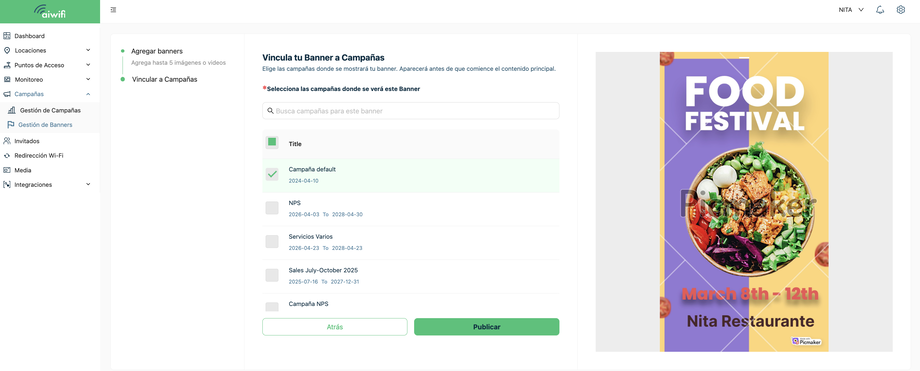Uncheck the Campaña default checkbox
Screen dimensions: 920x371
click(x=272, y=174)
